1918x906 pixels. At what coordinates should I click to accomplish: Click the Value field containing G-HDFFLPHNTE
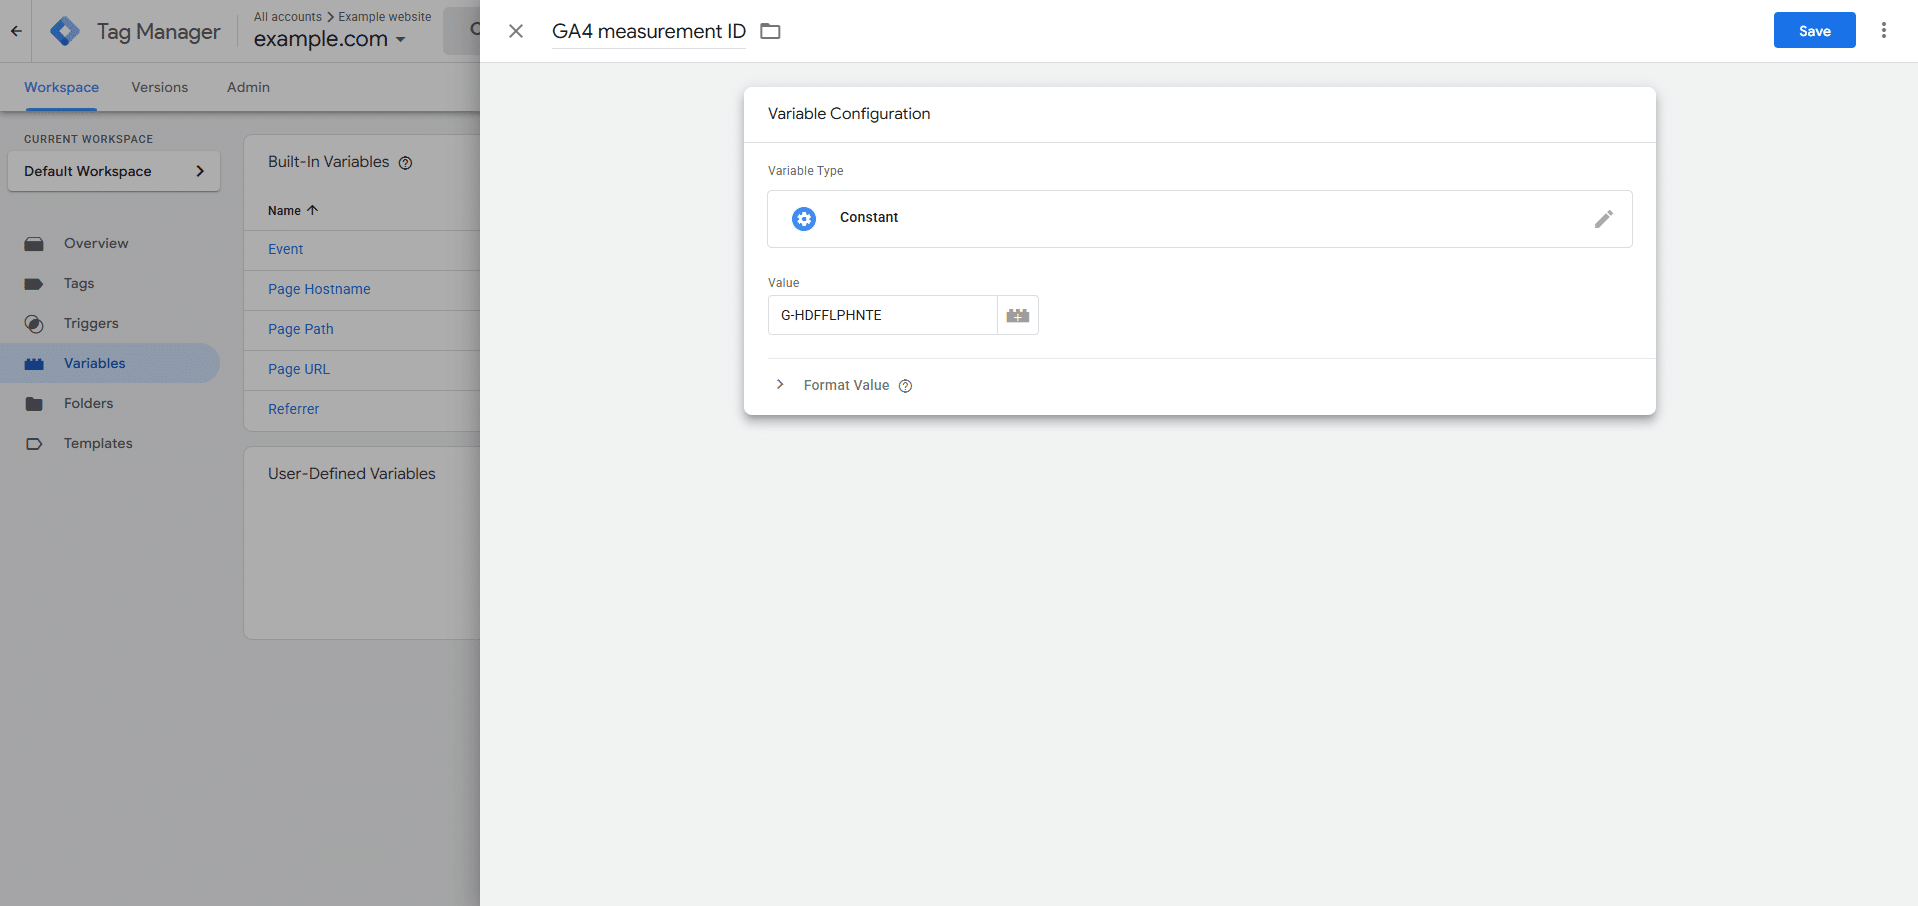point(881,315)
